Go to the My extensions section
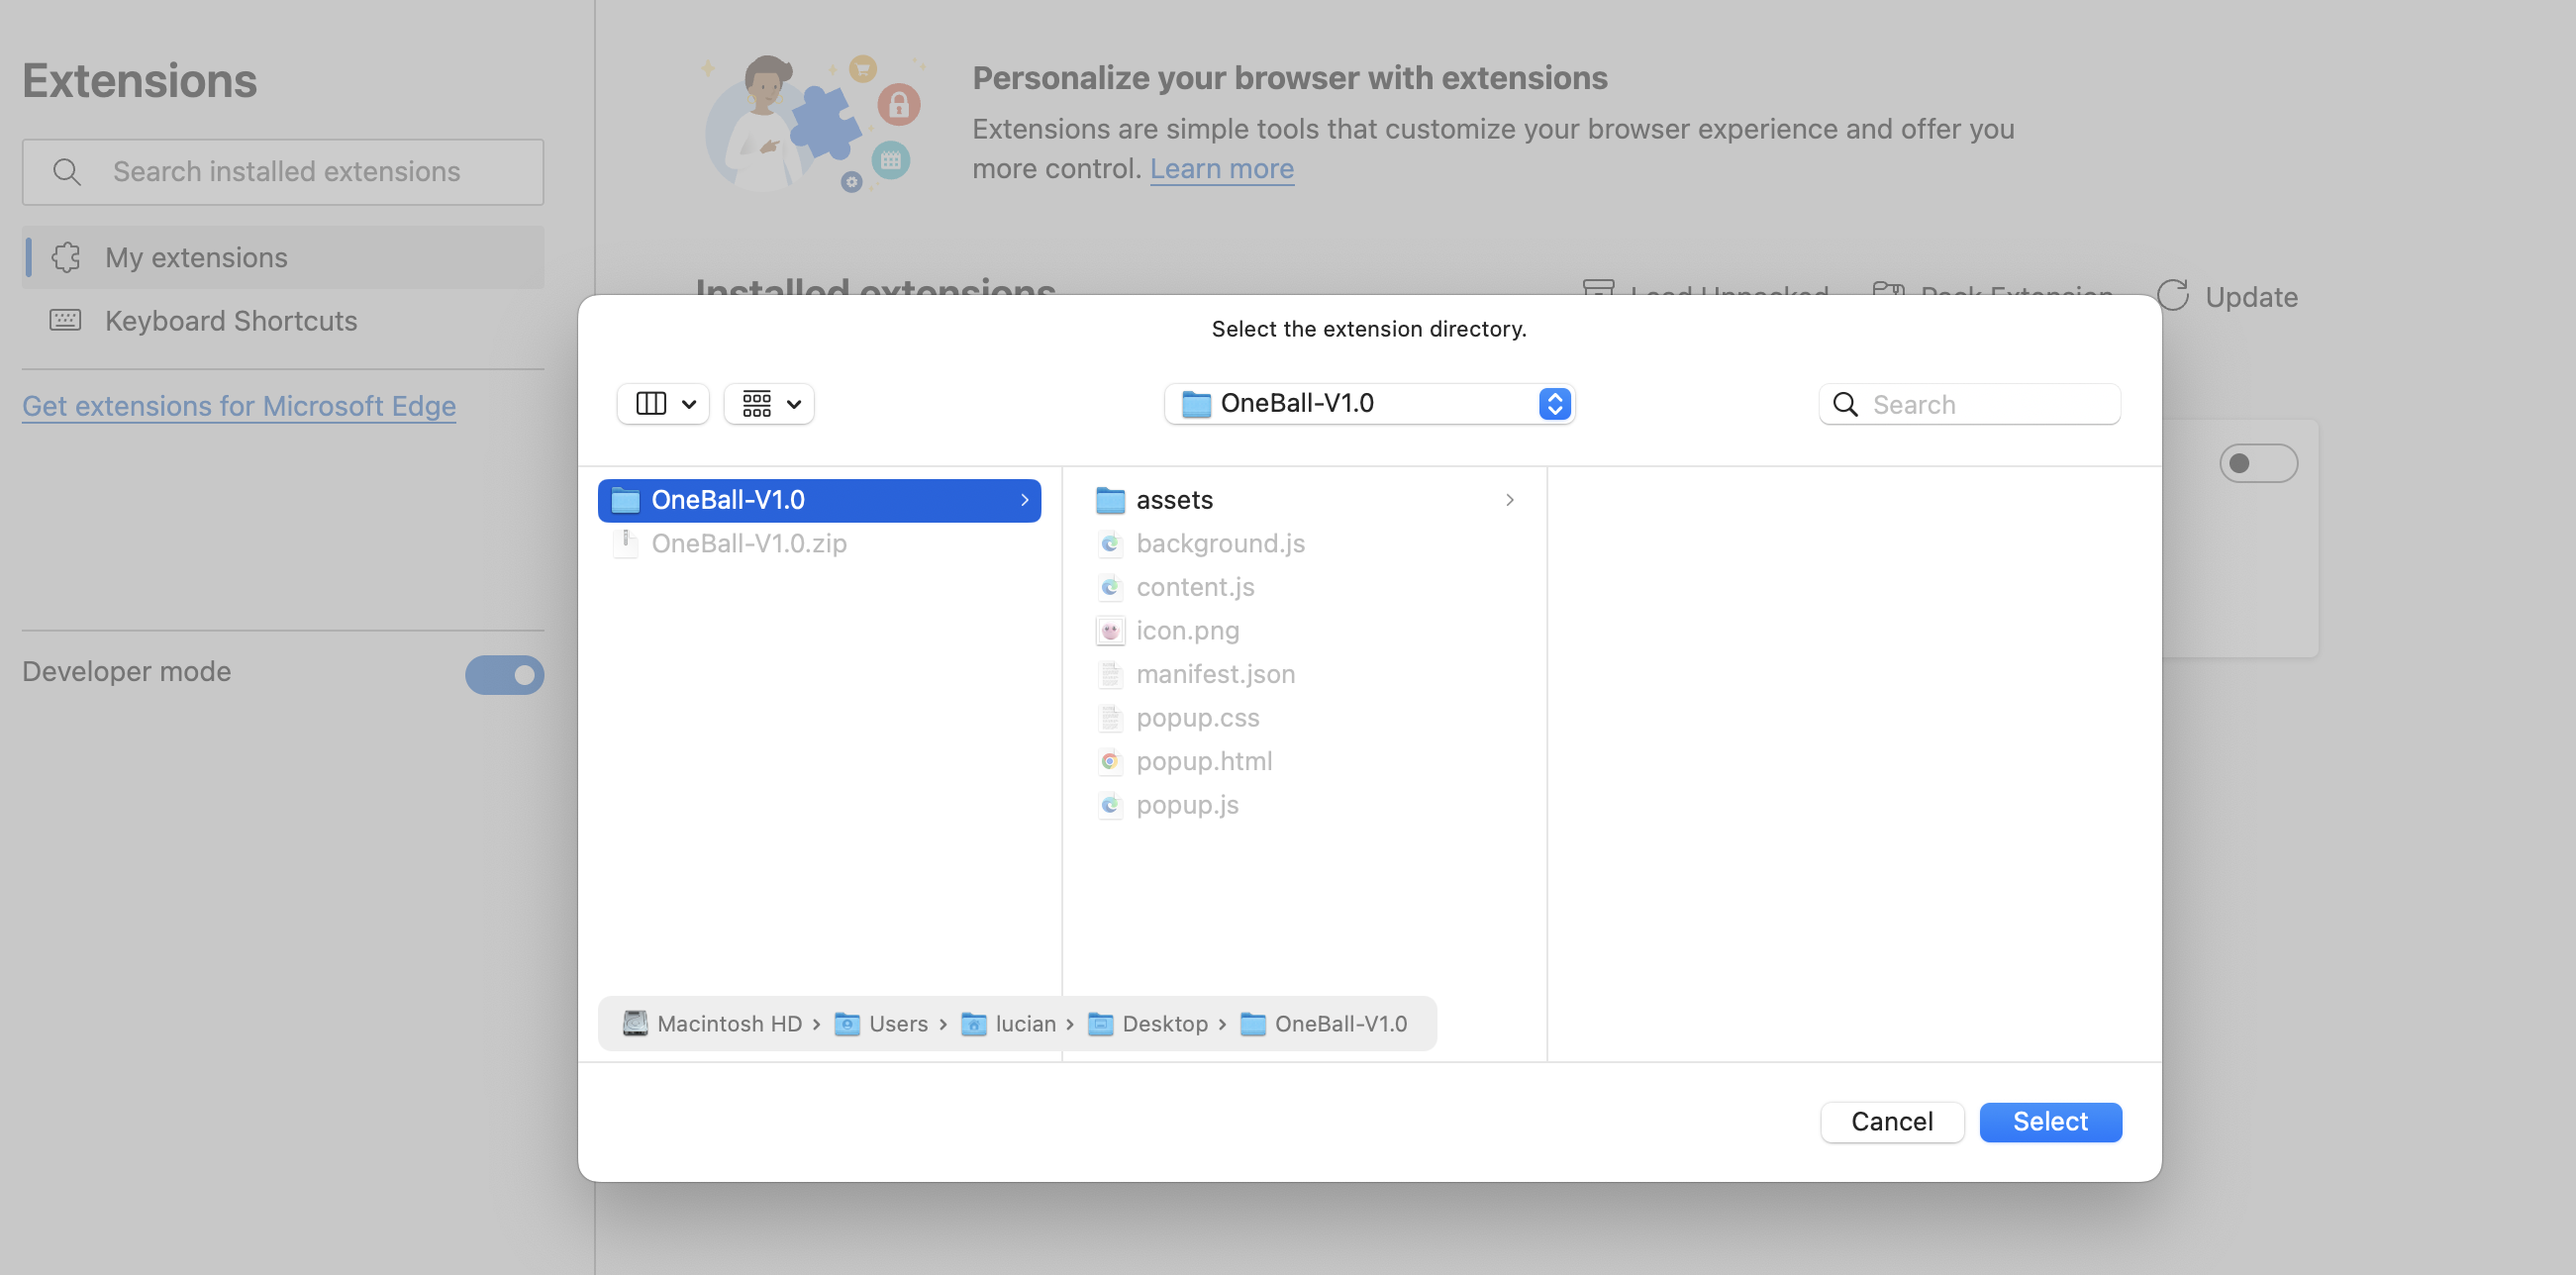Image resolution: width=2576 pixels, height=1275 pixels. tap(196, 258)
